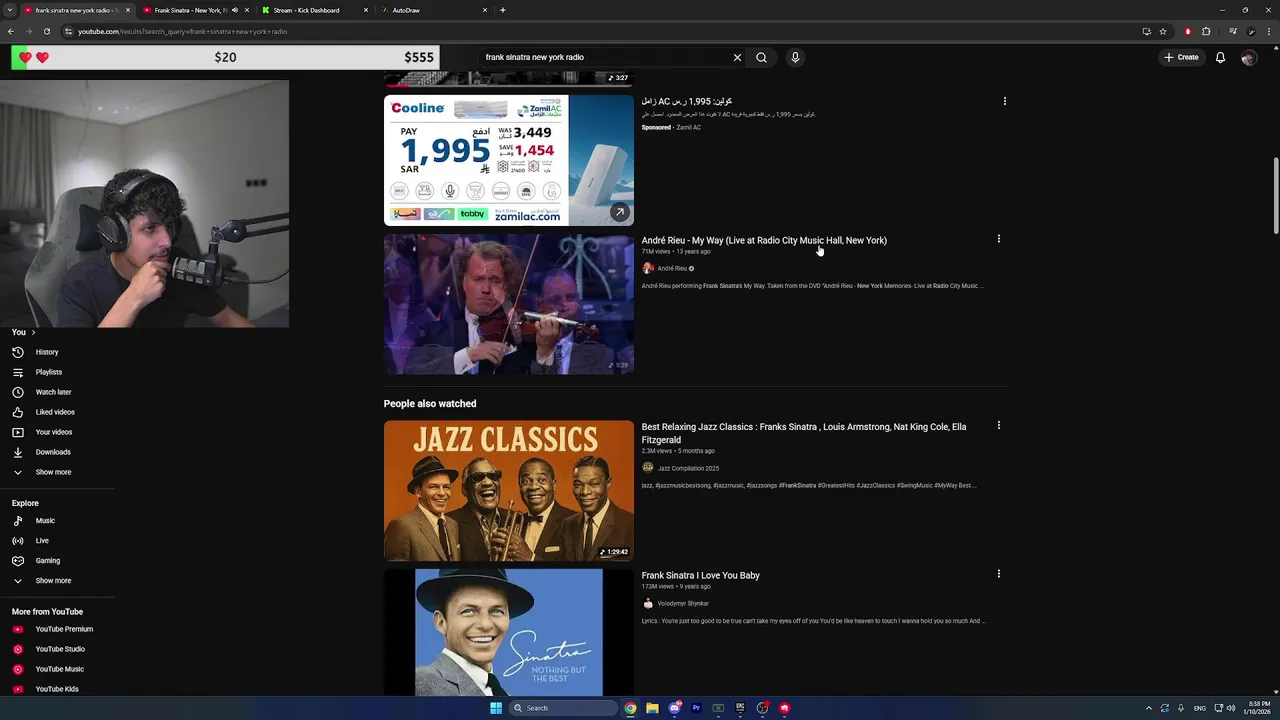Viewport: 1280px width, 720px height.
Task: Open the André Rieu violin thumbnail
Action: click(509, 304)
